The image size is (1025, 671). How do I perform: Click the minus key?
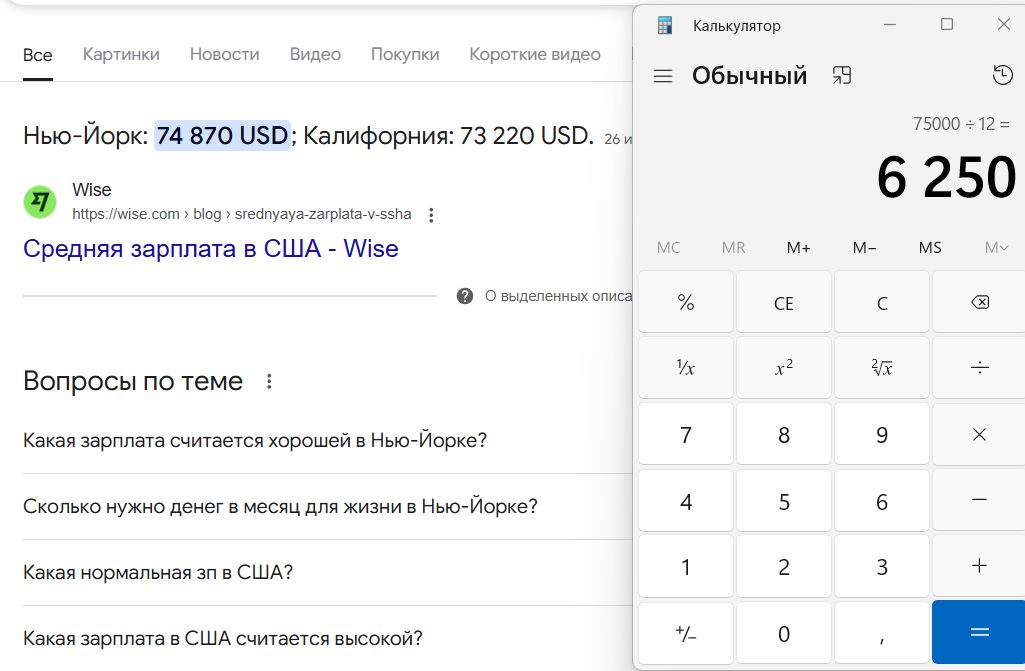(979, 500)
